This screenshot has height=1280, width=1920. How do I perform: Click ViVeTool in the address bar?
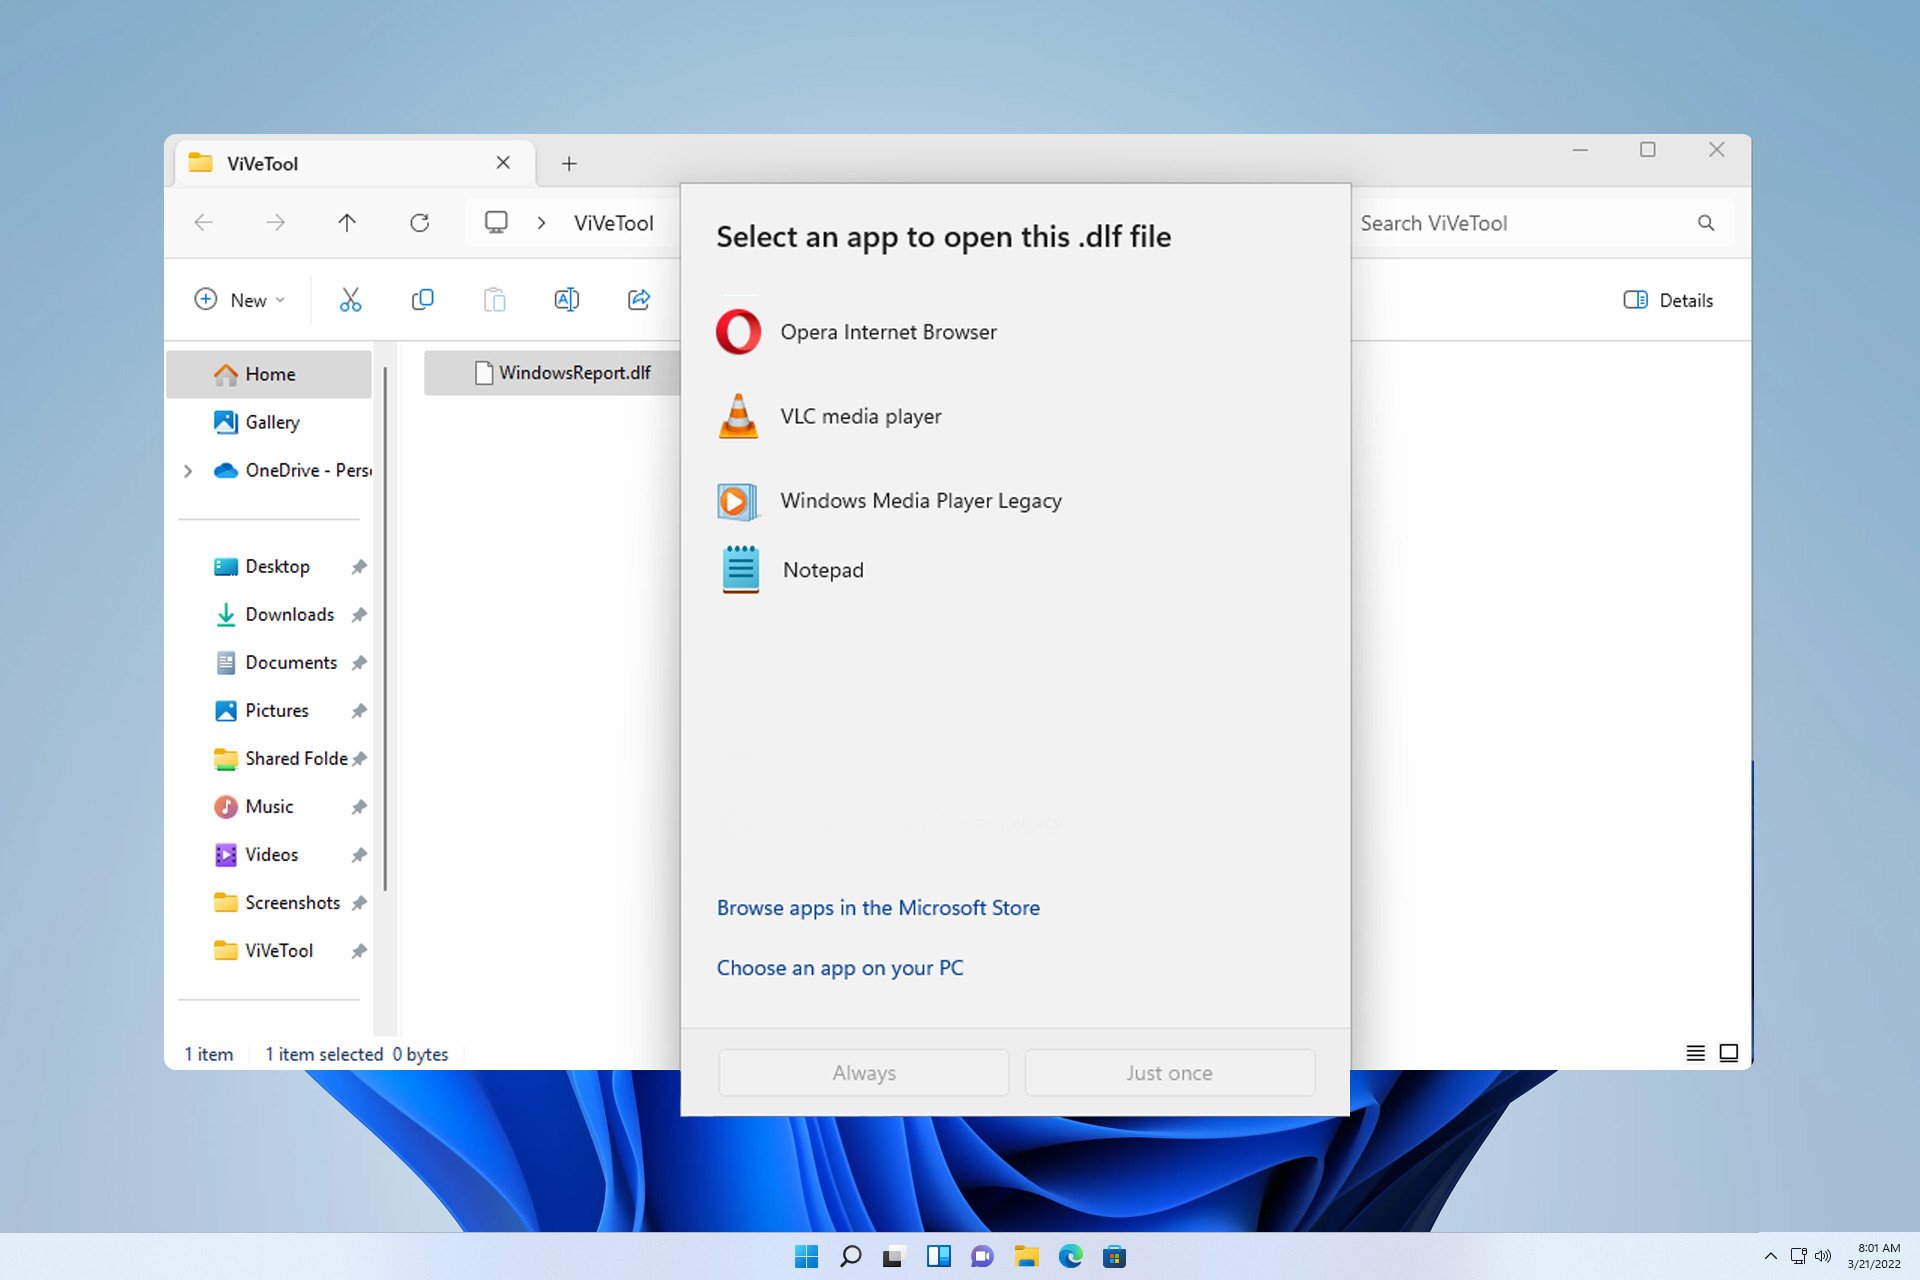613,223
